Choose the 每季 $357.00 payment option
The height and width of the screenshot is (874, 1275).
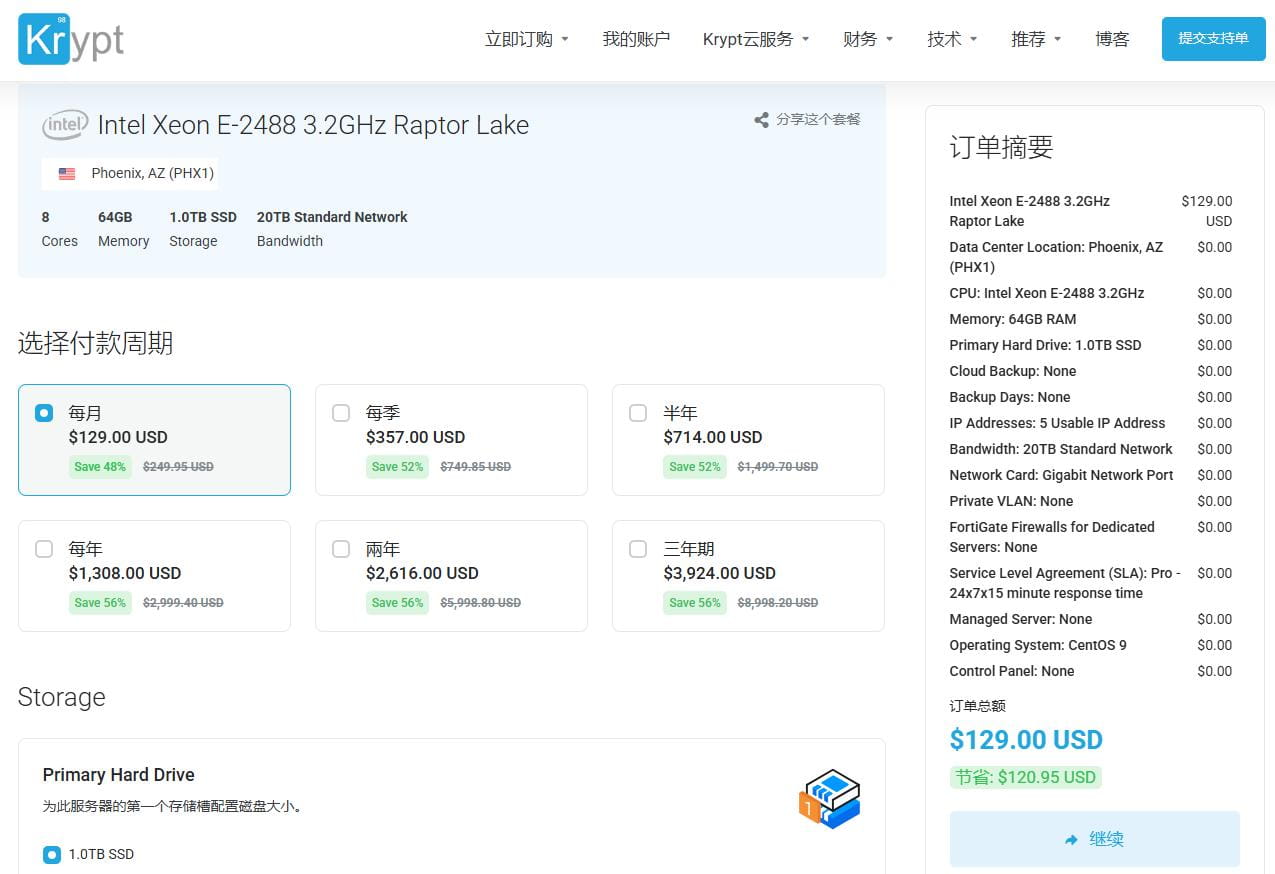click(450, 439)
